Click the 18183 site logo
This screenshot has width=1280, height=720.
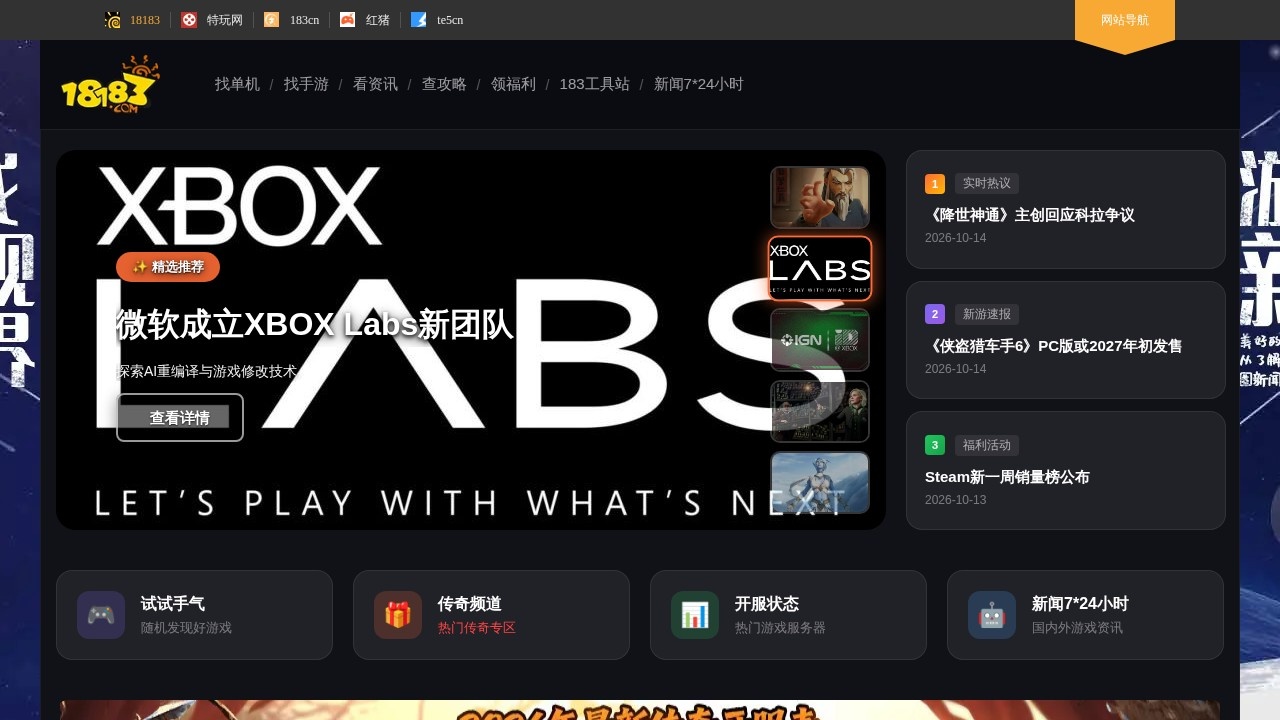click(110, 84)
